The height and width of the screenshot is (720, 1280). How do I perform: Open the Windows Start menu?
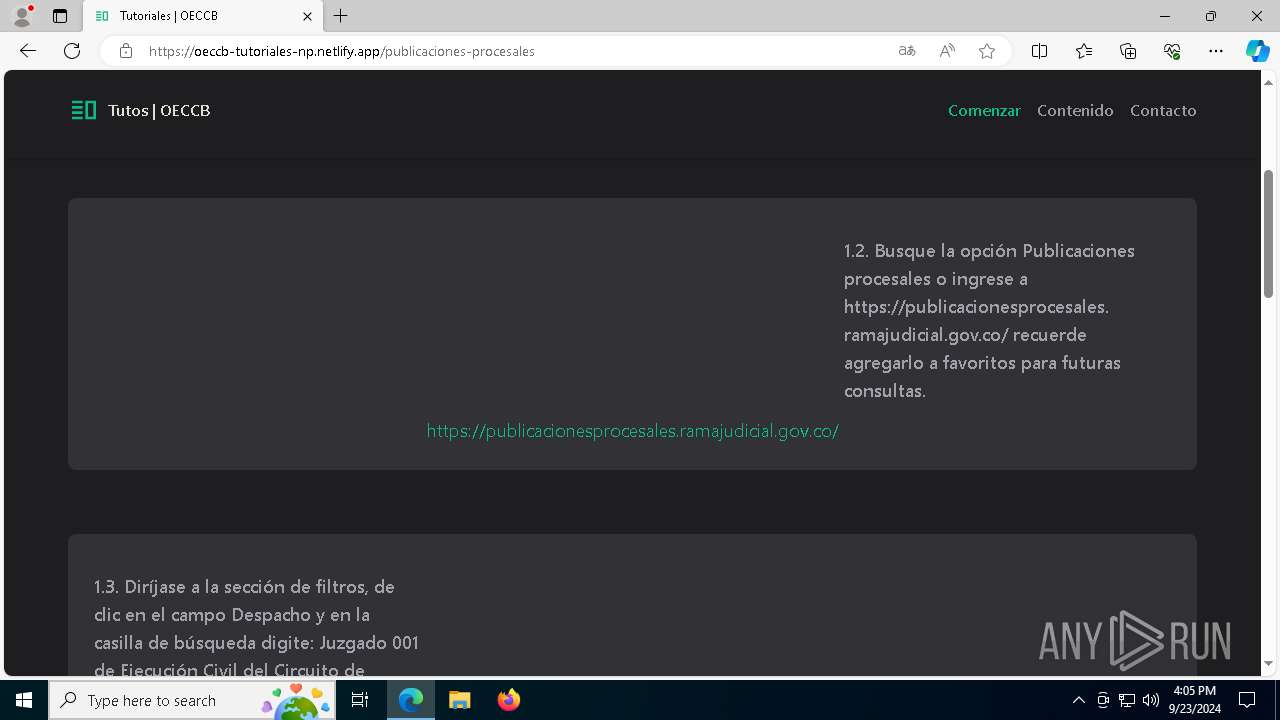pos(24,700)
